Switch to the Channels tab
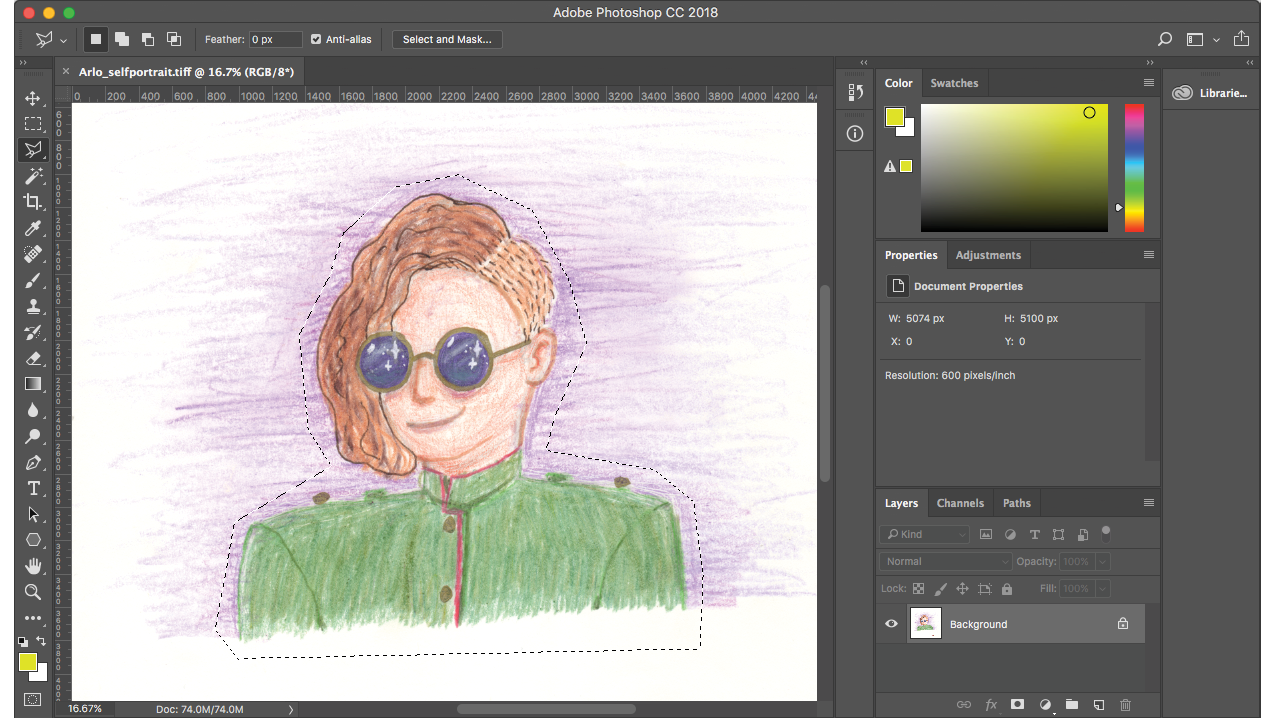Viewport: 1275px width, 718px height. (x=960, y=503)
